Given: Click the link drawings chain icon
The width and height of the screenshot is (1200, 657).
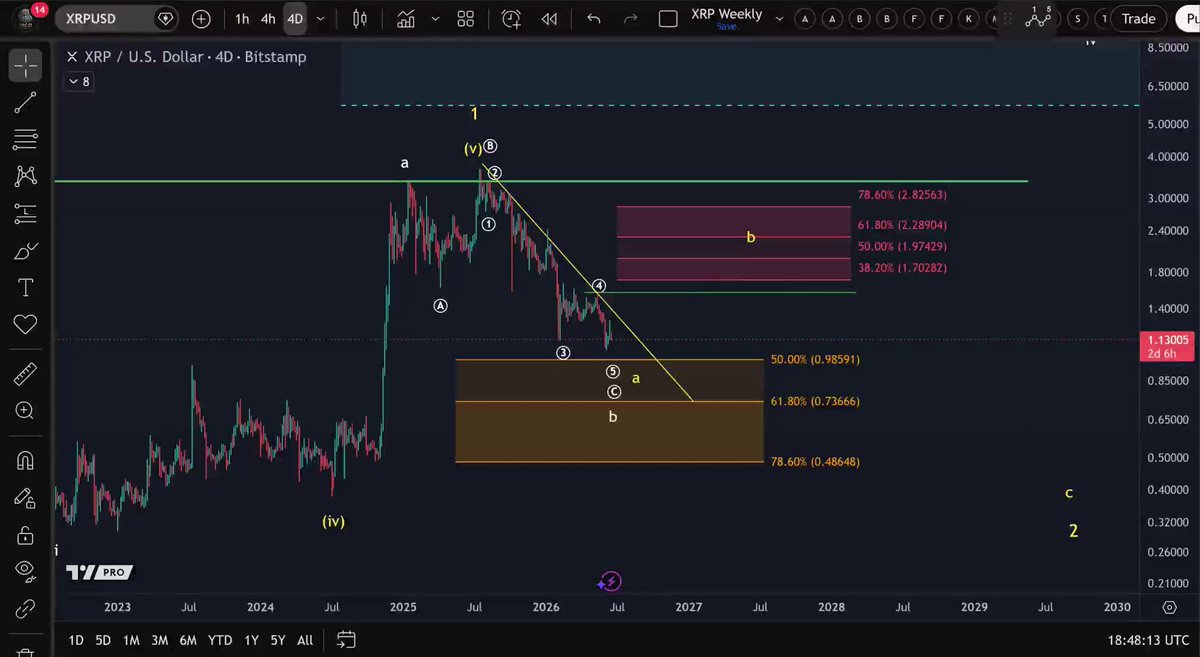Looking at the screenshot, I should point(25,607).
